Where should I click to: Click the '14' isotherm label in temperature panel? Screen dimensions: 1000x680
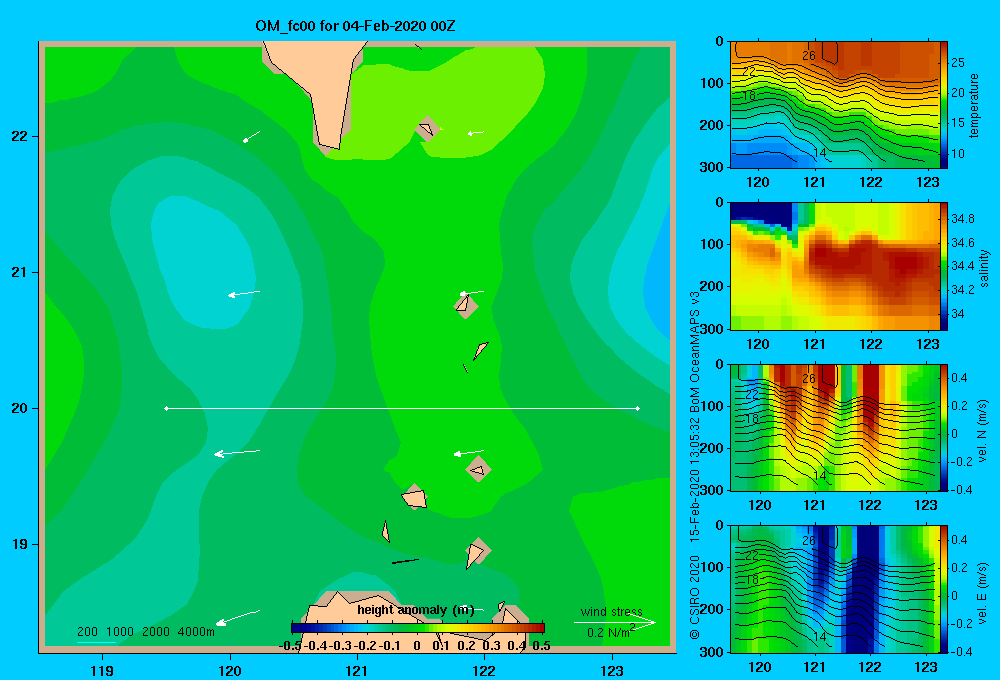point(820,153)
